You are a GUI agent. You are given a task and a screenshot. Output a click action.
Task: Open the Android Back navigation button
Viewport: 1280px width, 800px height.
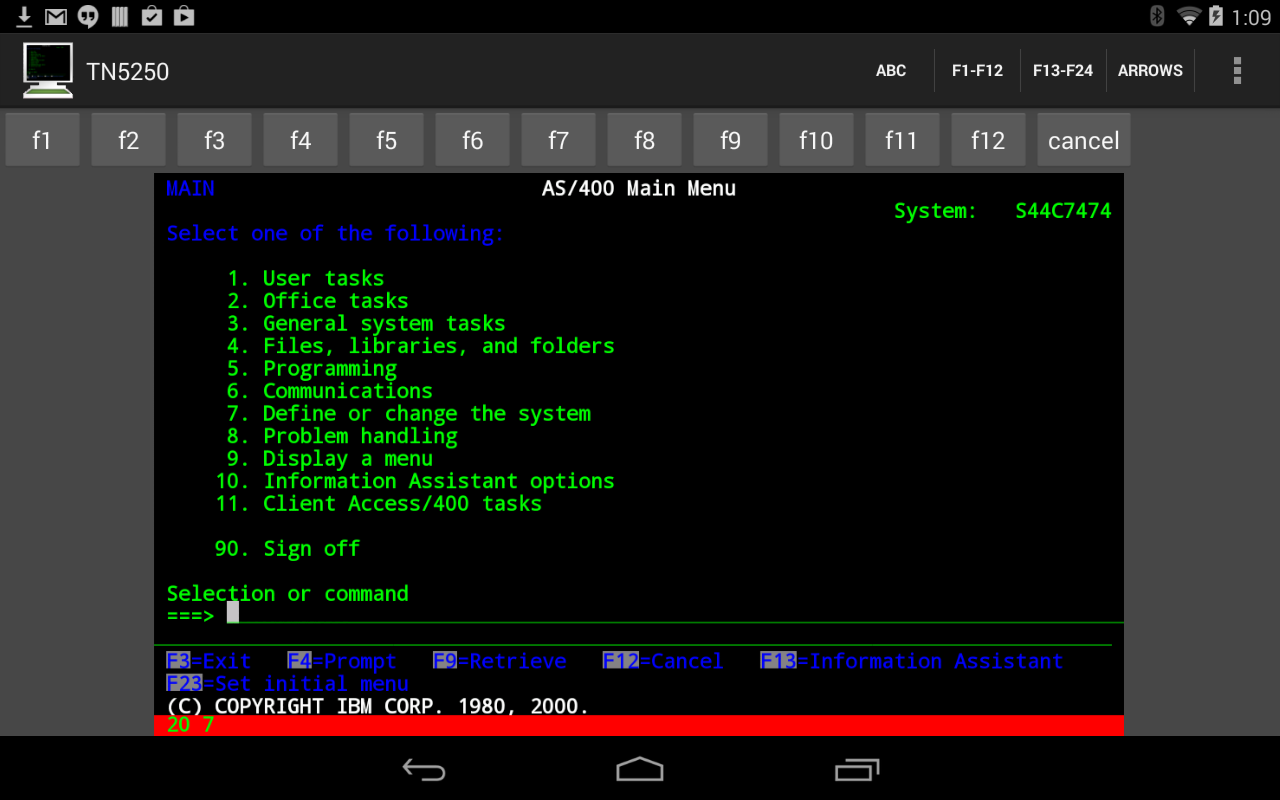424,770
